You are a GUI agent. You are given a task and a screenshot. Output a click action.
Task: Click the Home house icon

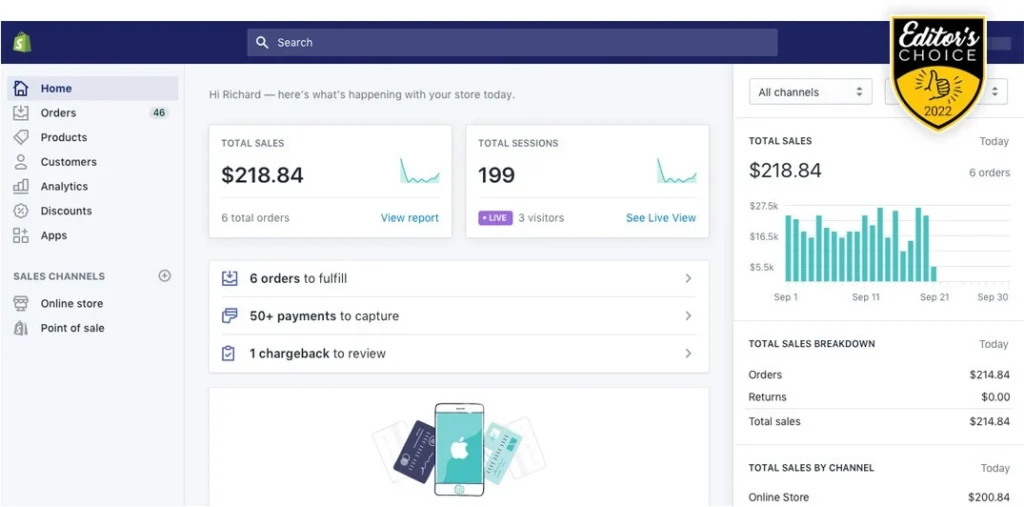[x=21, y=88]
